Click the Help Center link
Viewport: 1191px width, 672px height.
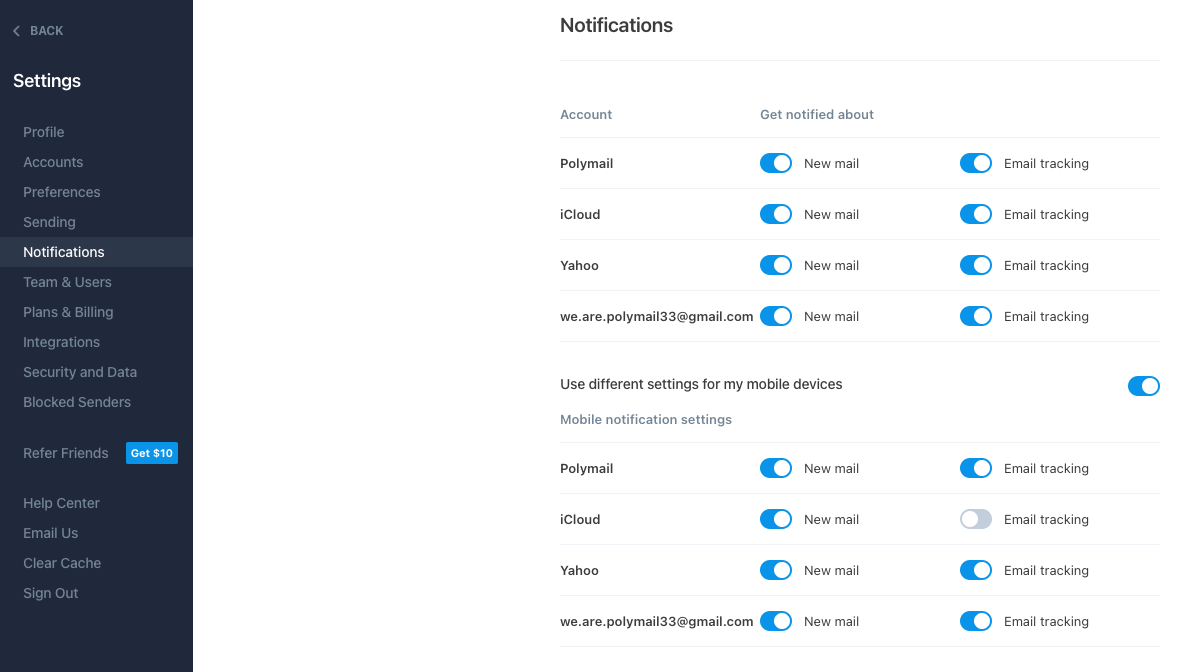coord(61,503)
